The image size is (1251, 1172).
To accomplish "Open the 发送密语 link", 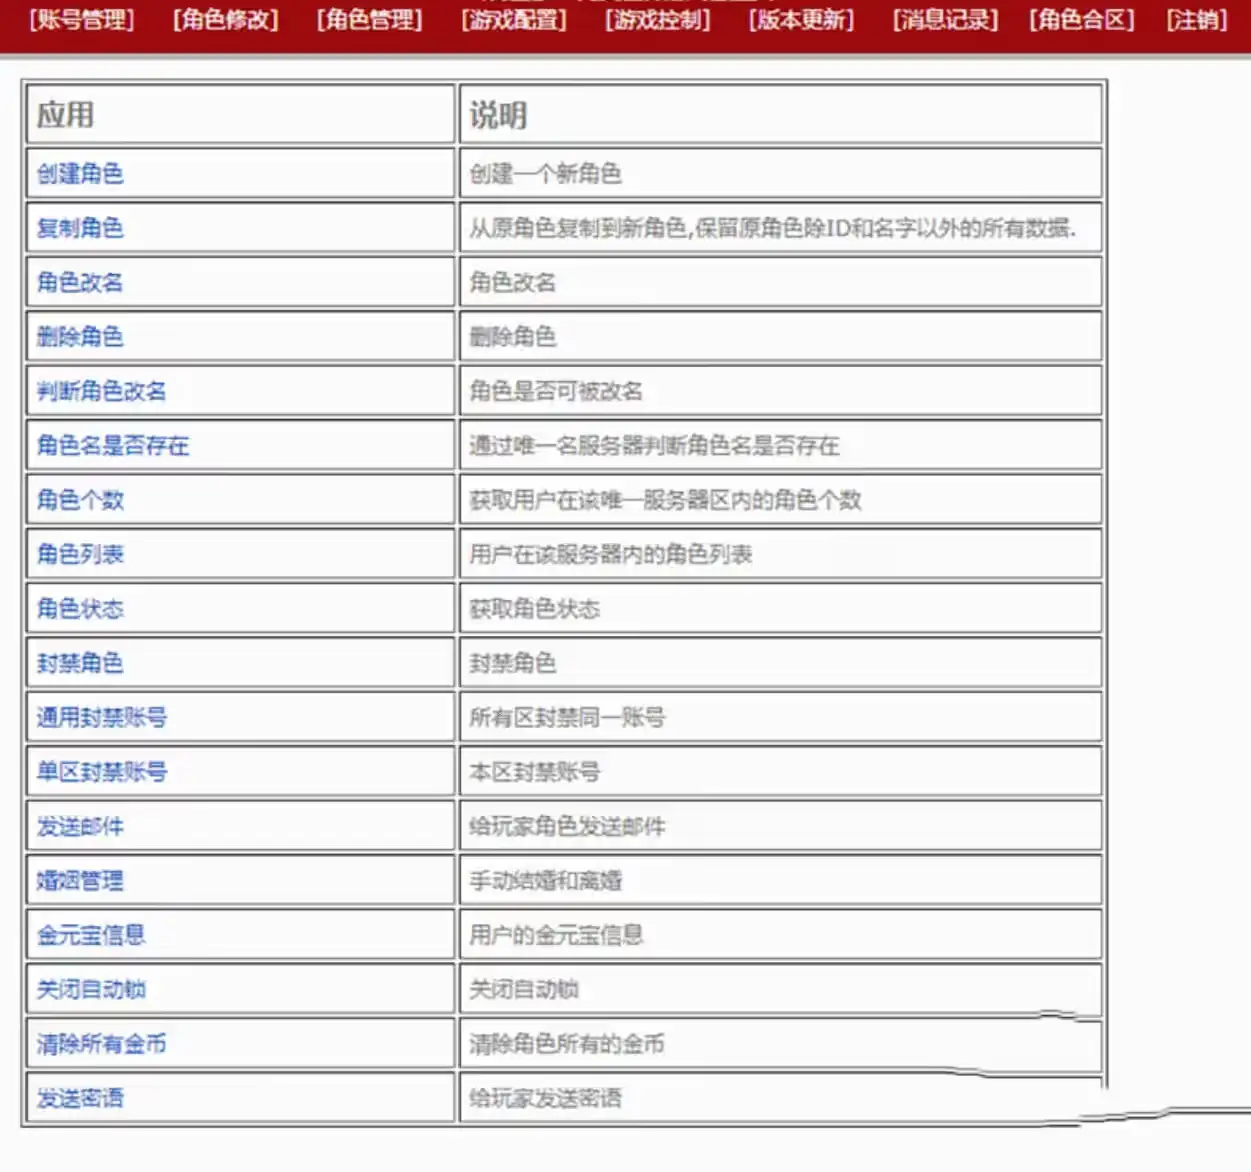I will 80,1098.
